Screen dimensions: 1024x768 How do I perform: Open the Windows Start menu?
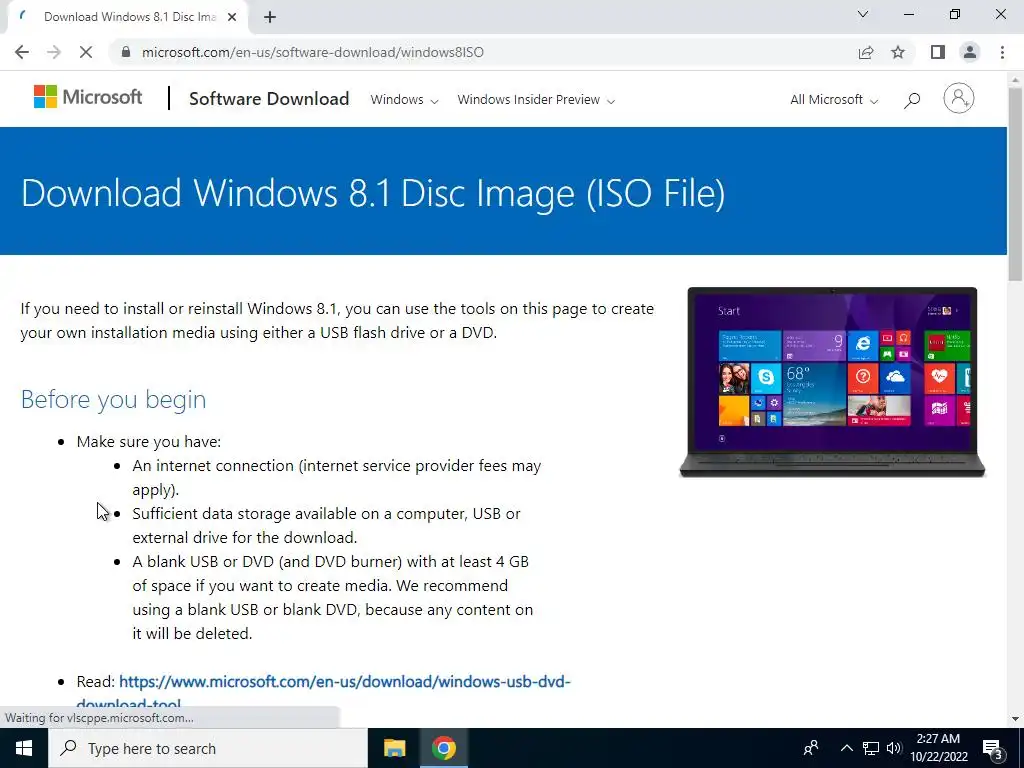24,748
